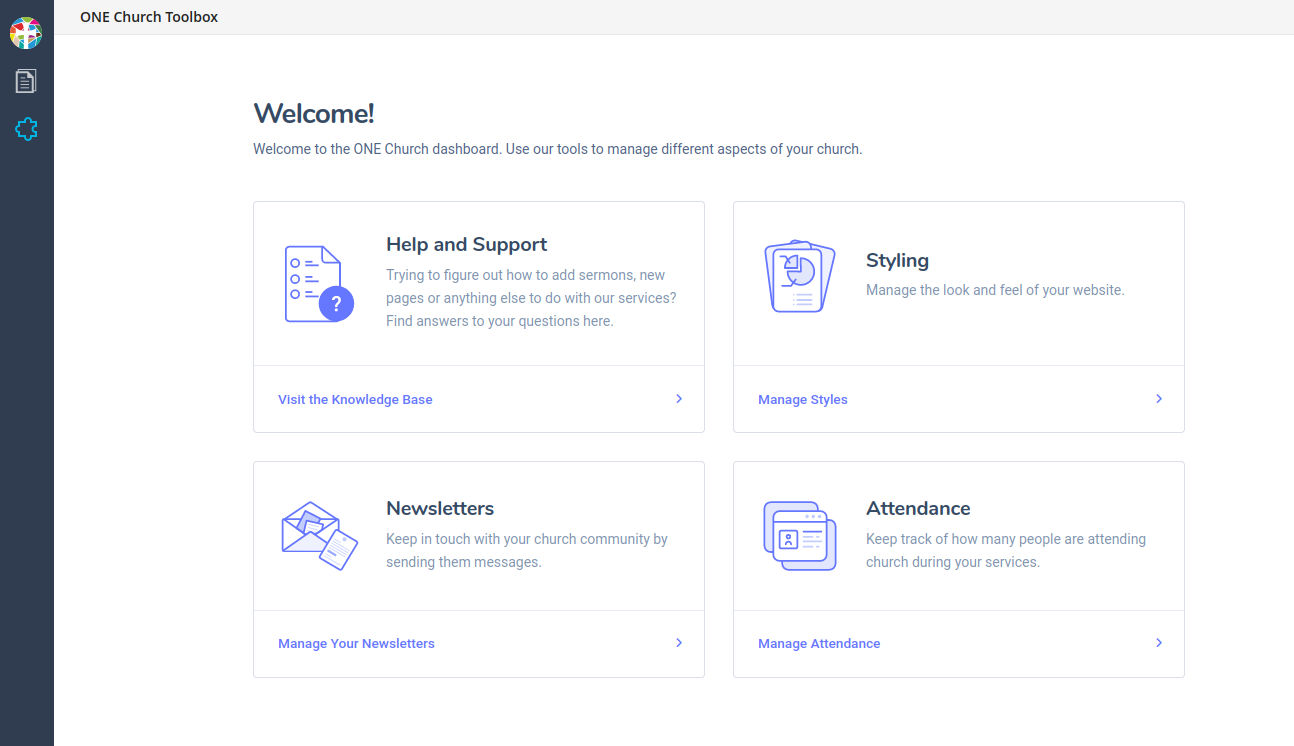Click the Attendance windows icon

pos(799,535)
